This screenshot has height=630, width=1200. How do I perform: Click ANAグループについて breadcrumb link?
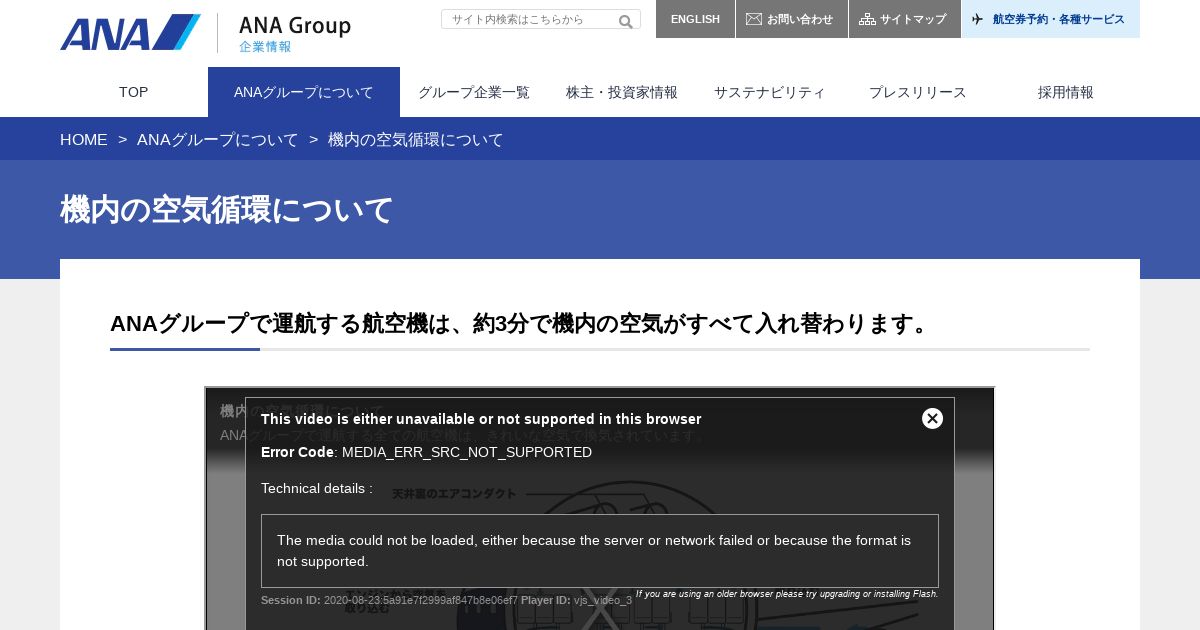pyautogui.click(x=218, y=140)
